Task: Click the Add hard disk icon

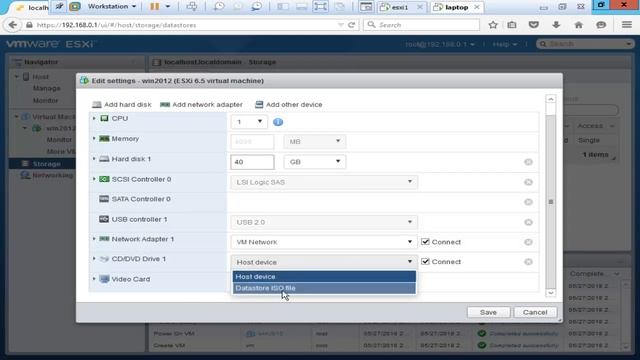Action: tap(97, 104)
